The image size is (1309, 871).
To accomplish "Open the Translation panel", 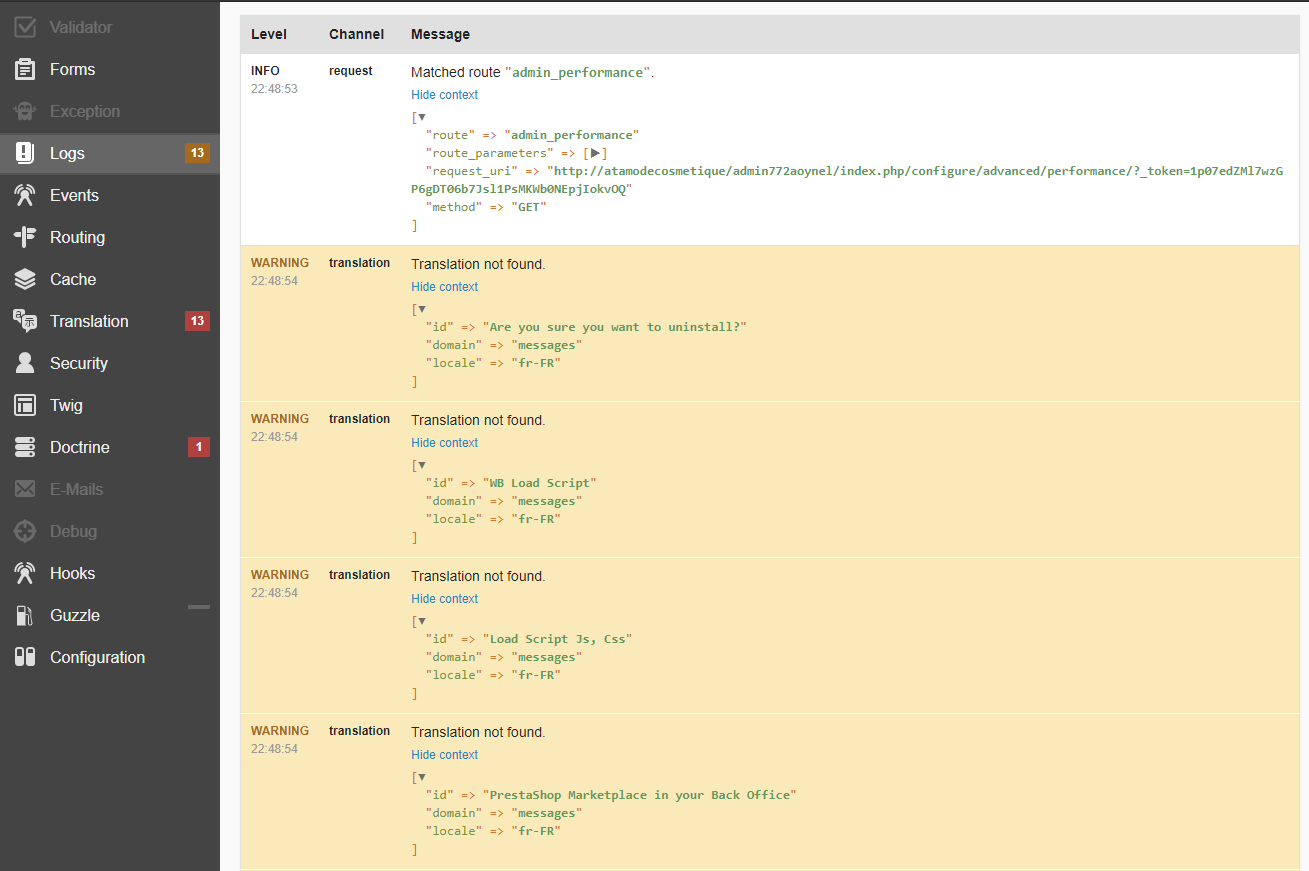I will pos(89,322).
